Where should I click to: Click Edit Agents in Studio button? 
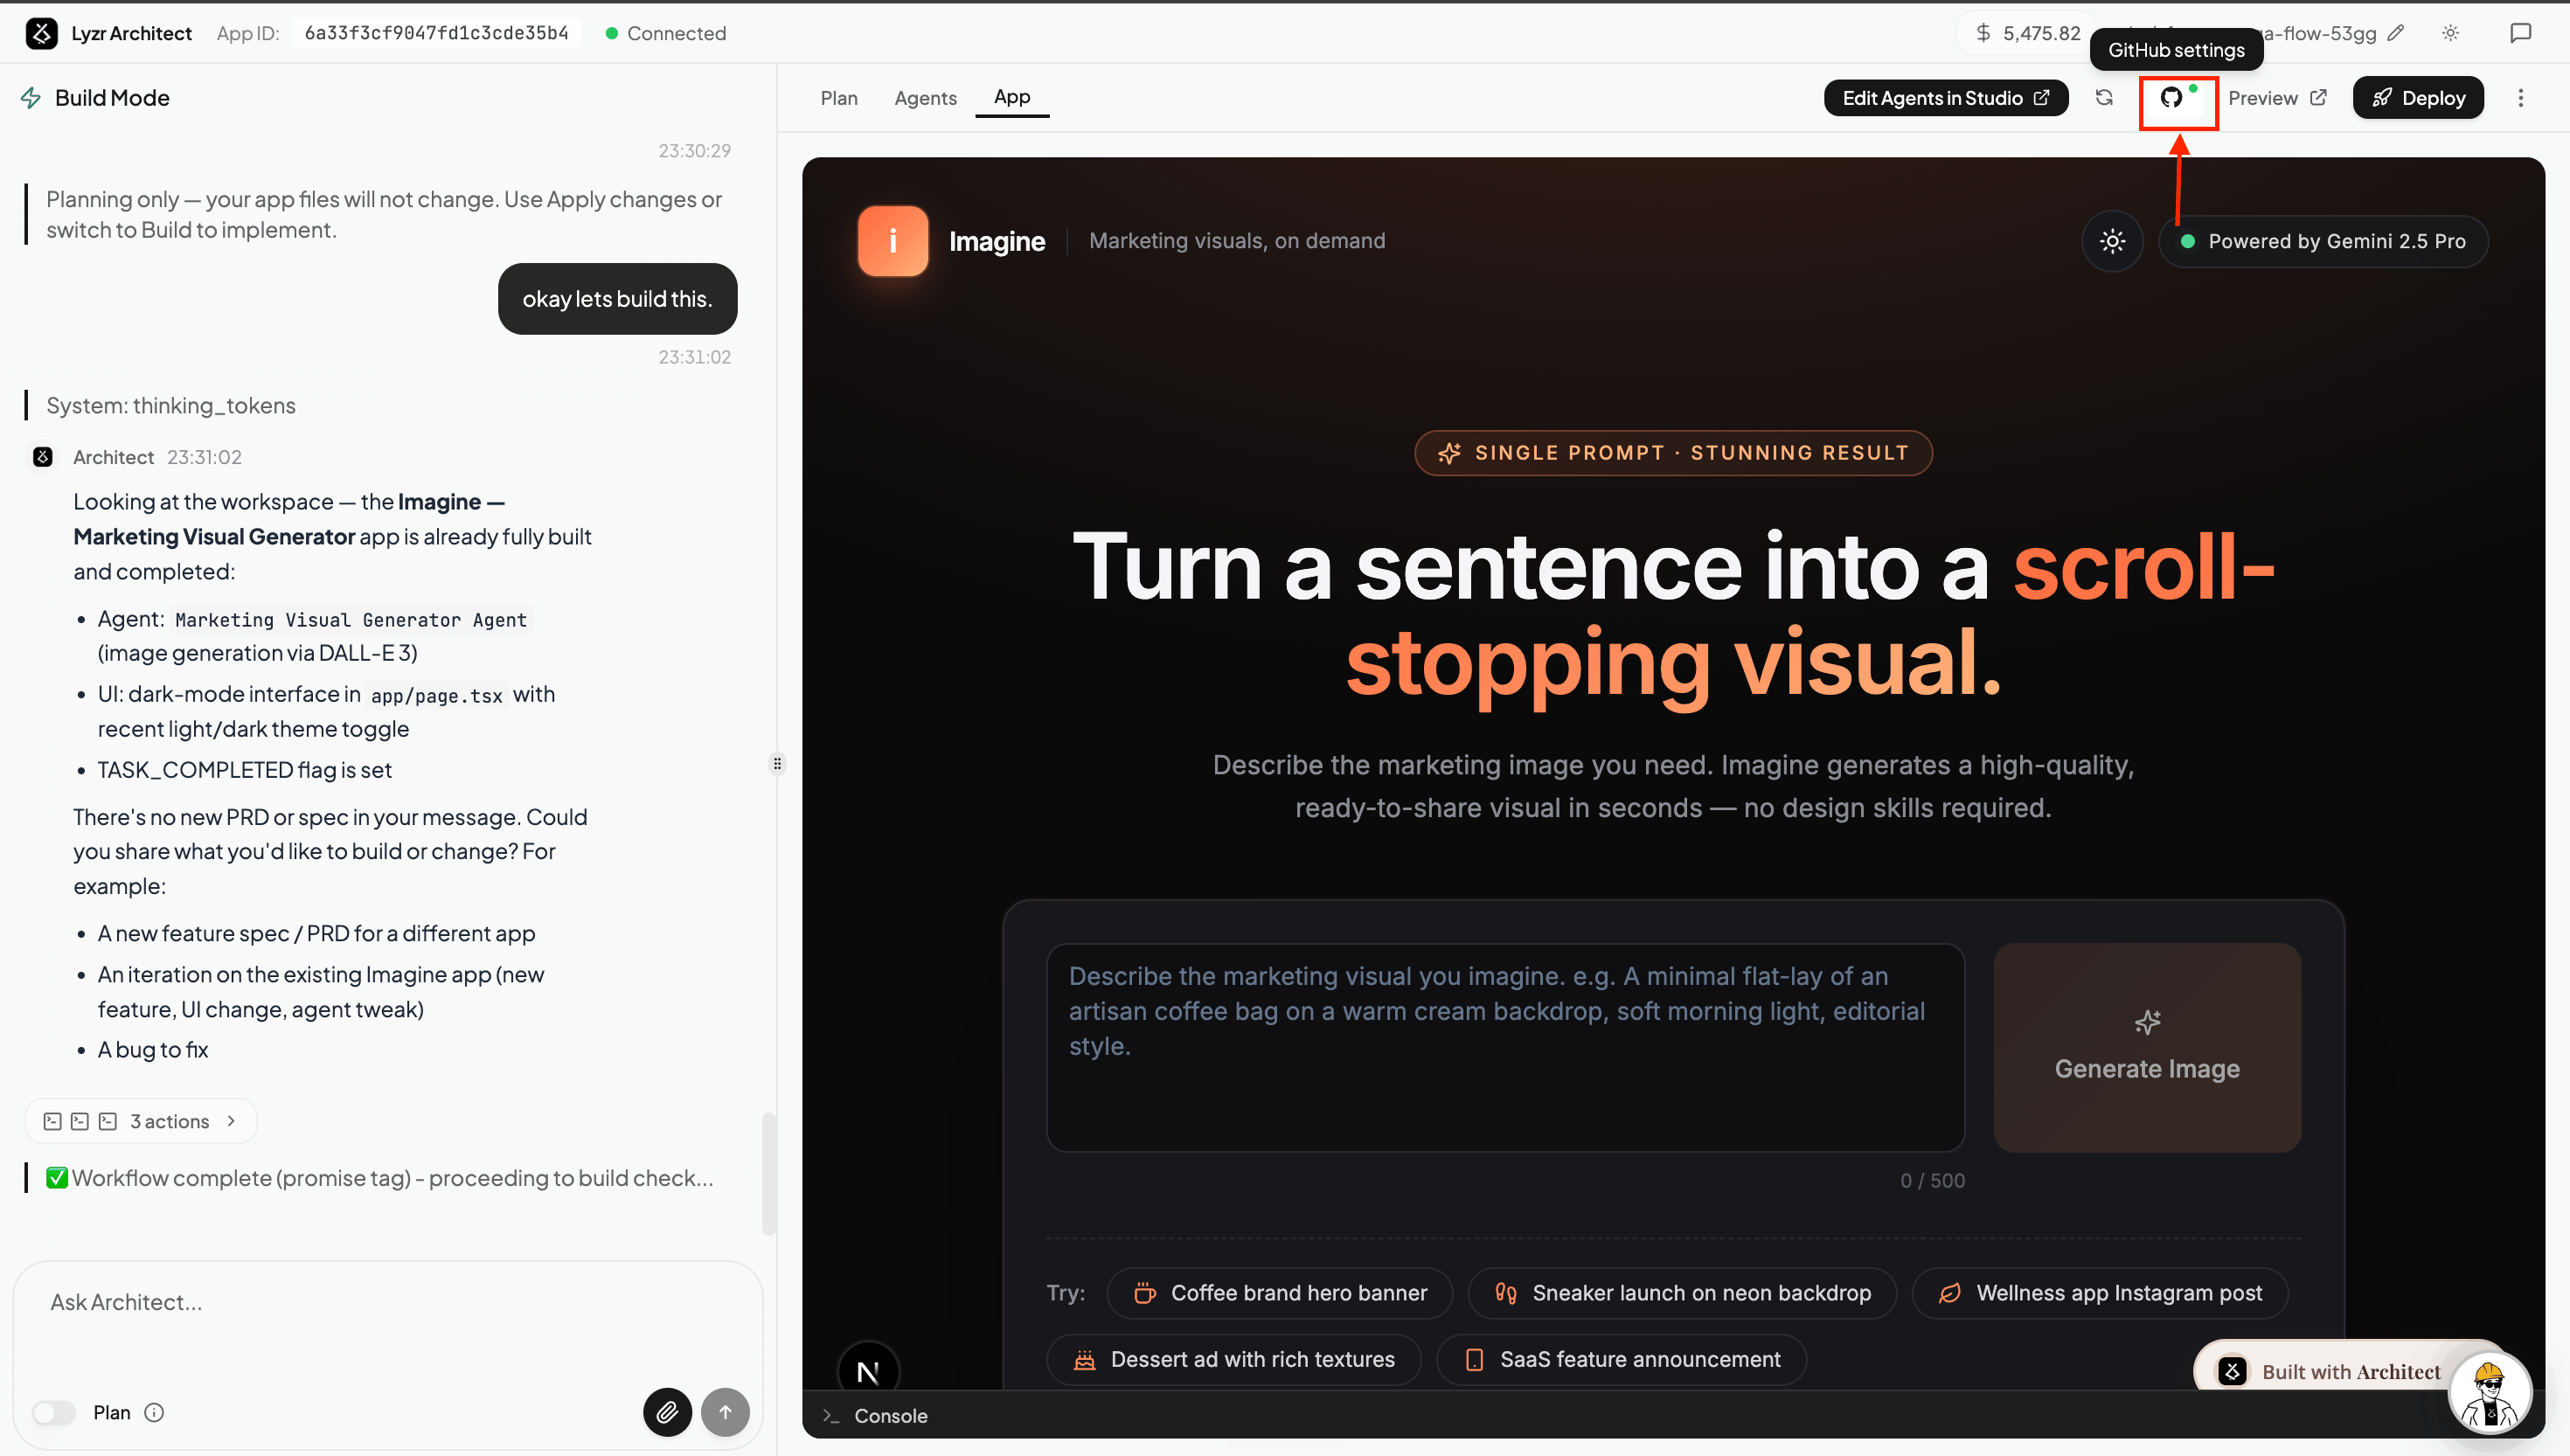click(x=1945, y=98)
